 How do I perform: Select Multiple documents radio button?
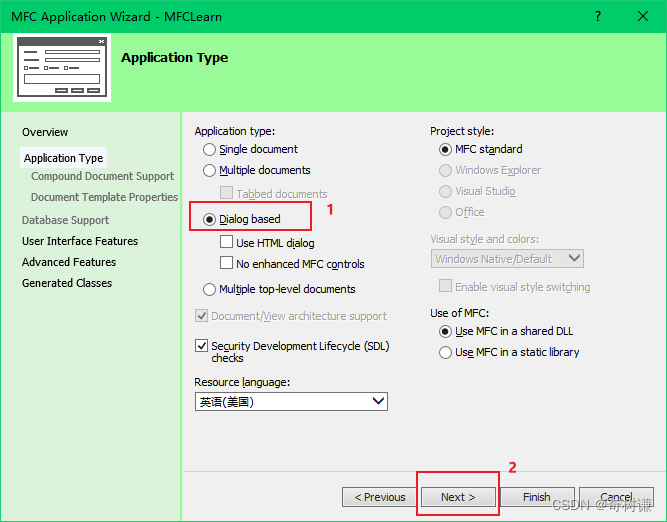(209, 170)
